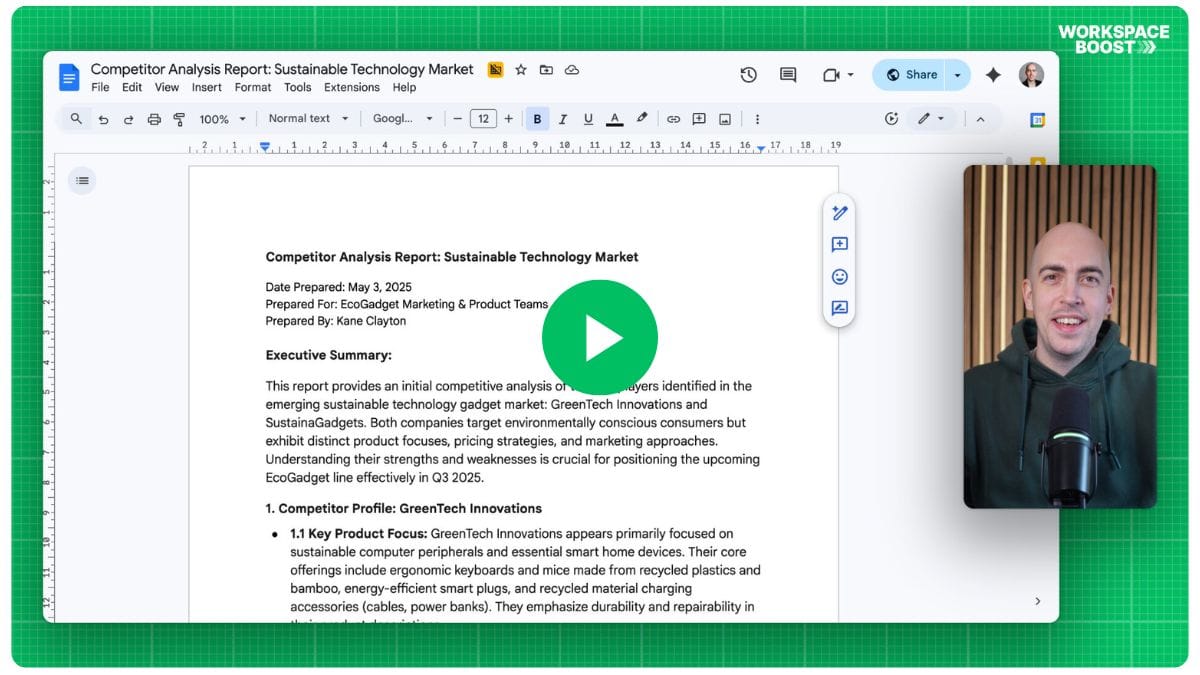The width and height of the screenshot is (1200, 675).
Task: Star this document
Action: (x=521, y=70)
